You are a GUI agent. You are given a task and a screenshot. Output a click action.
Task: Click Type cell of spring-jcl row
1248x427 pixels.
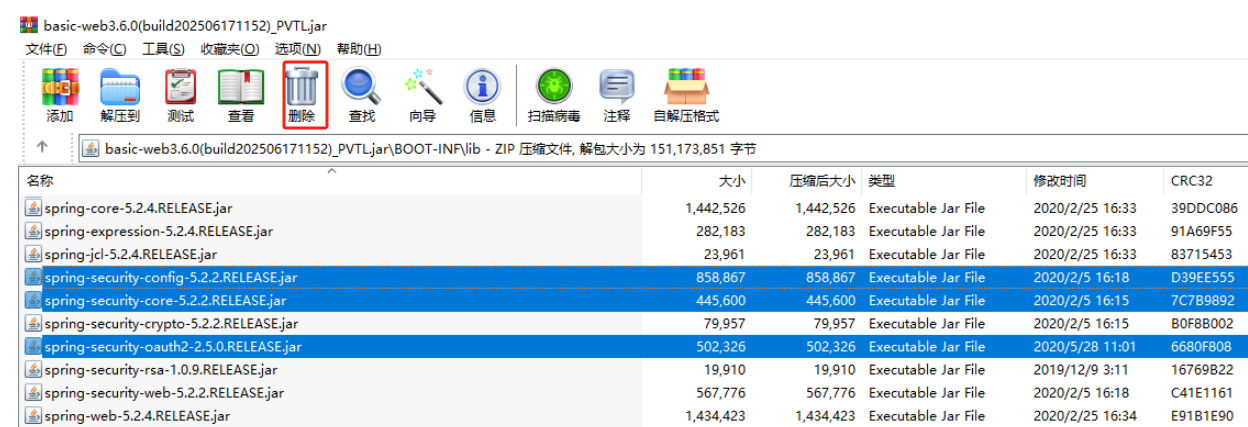tap(927, 254)
